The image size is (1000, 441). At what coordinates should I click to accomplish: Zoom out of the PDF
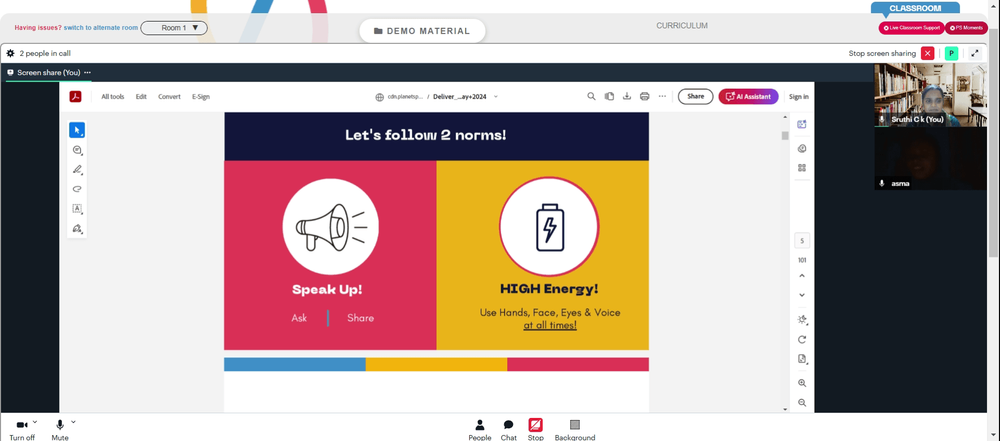pyautogui.click(x=802, y=403)
